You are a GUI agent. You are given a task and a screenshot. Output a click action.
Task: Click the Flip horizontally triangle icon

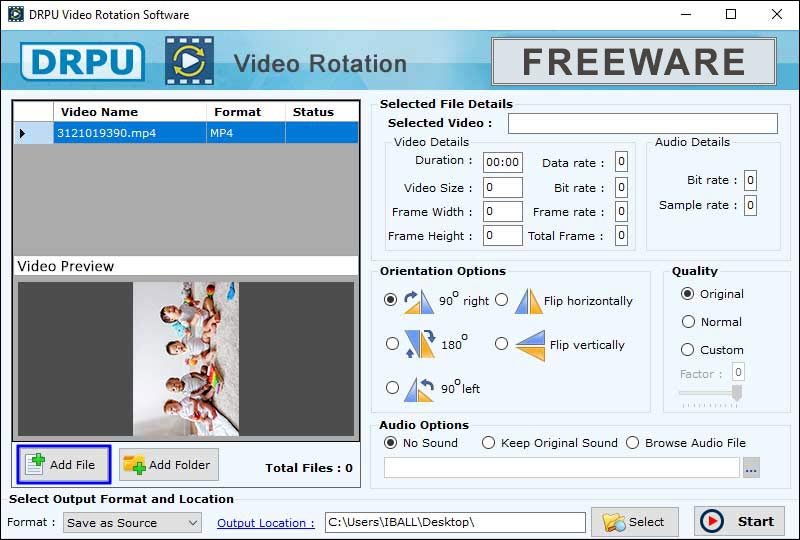[x=528, y=301]
